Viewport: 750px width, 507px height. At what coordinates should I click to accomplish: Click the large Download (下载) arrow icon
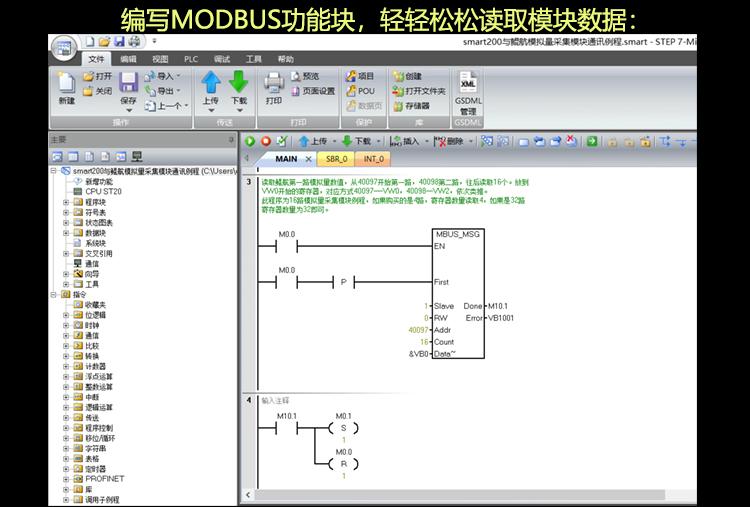239,82
